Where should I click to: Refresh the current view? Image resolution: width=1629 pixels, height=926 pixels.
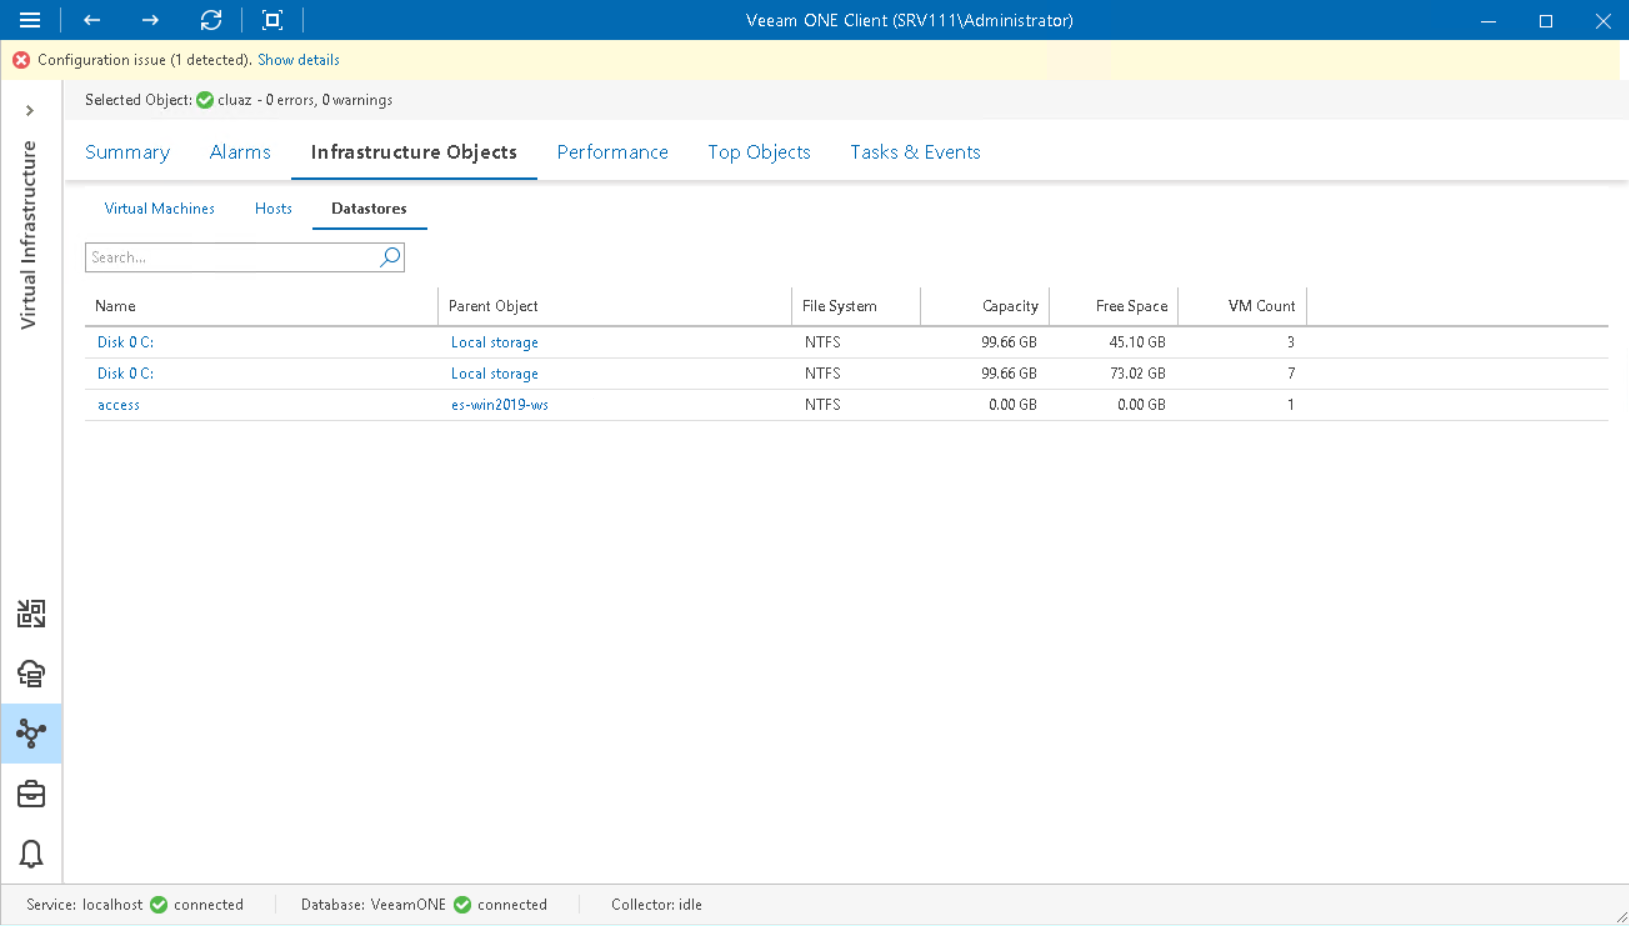click(211, 20)
